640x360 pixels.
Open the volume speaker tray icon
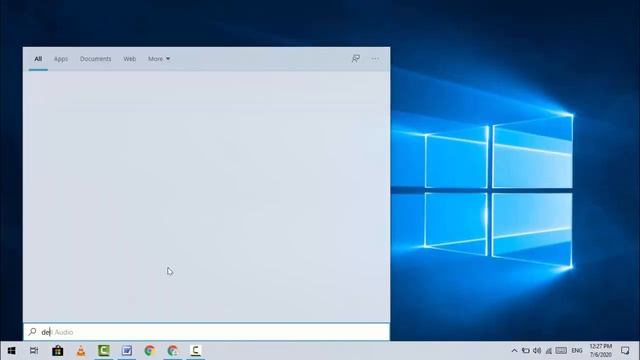coord(537,351)
